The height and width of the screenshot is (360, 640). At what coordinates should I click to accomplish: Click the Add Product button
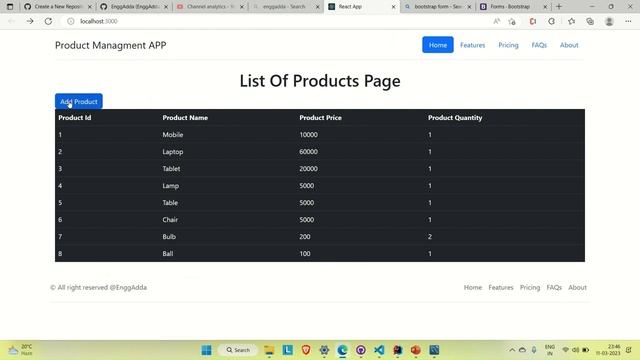pos(79,102)
